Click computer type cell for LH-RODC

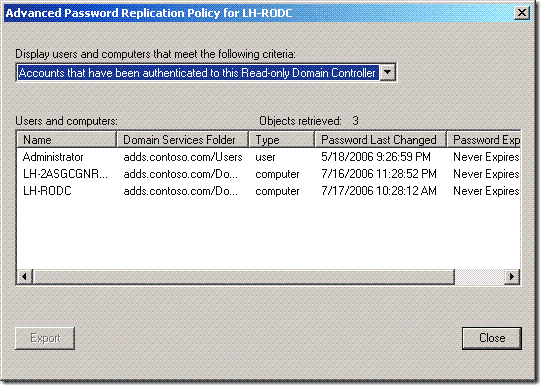tap(277, 191)
